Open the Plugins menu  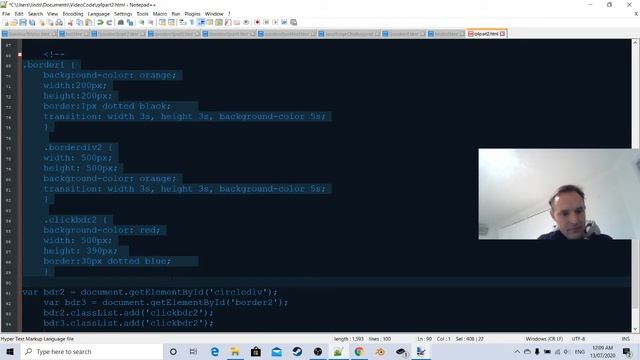tap(192, 14)
